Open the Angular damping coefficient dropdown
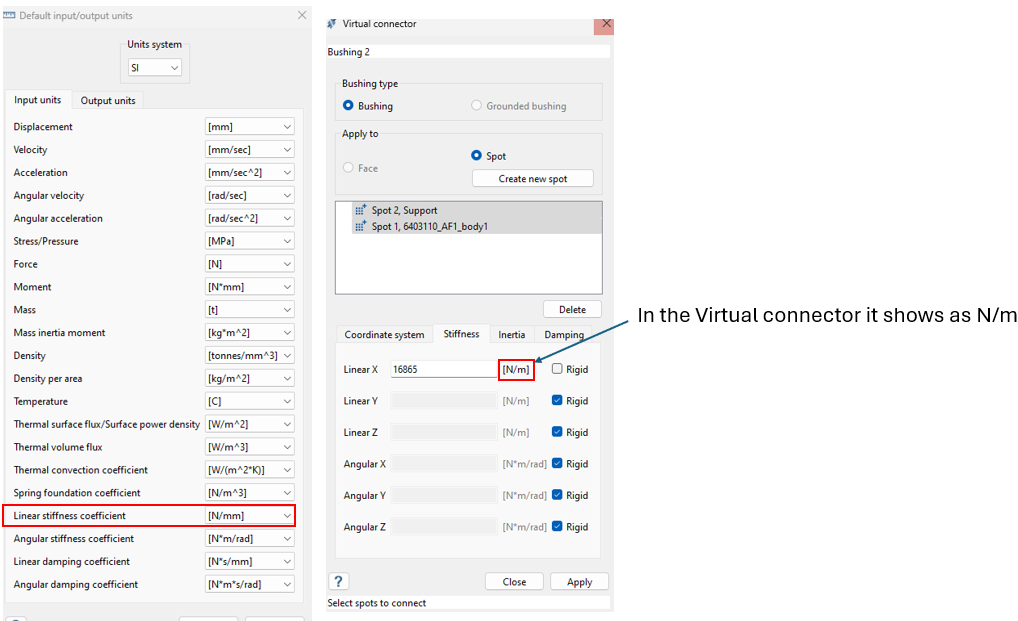This screenshot has width=1018, height=621. click(x=250, y=584)
